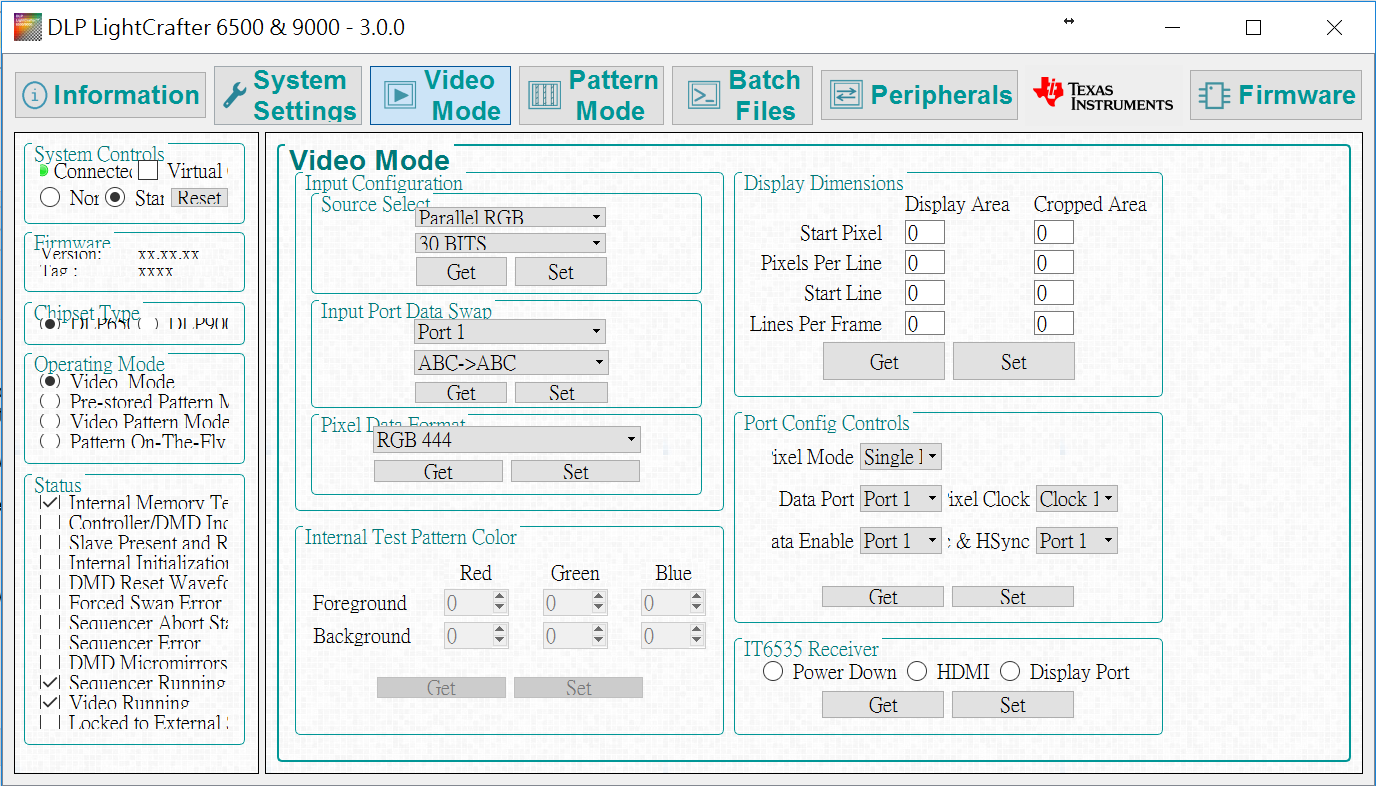Click the Information tab info icon

tap(35, 95)
